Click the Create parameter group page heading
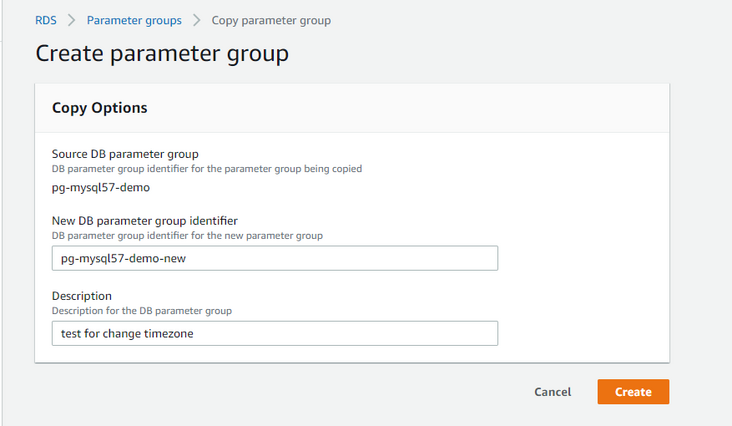Viewport: 732px width, 426px height. 162,54
